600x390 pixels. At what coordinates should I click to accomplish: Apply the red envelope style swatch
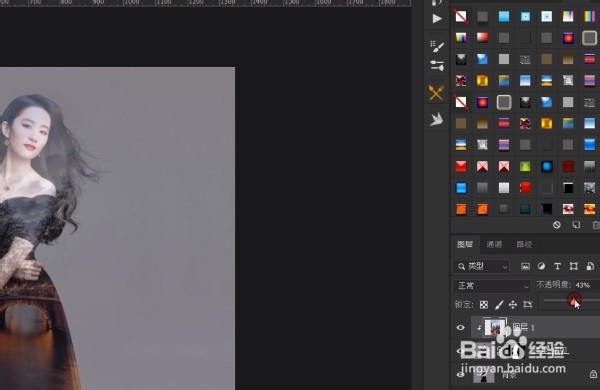461,166
